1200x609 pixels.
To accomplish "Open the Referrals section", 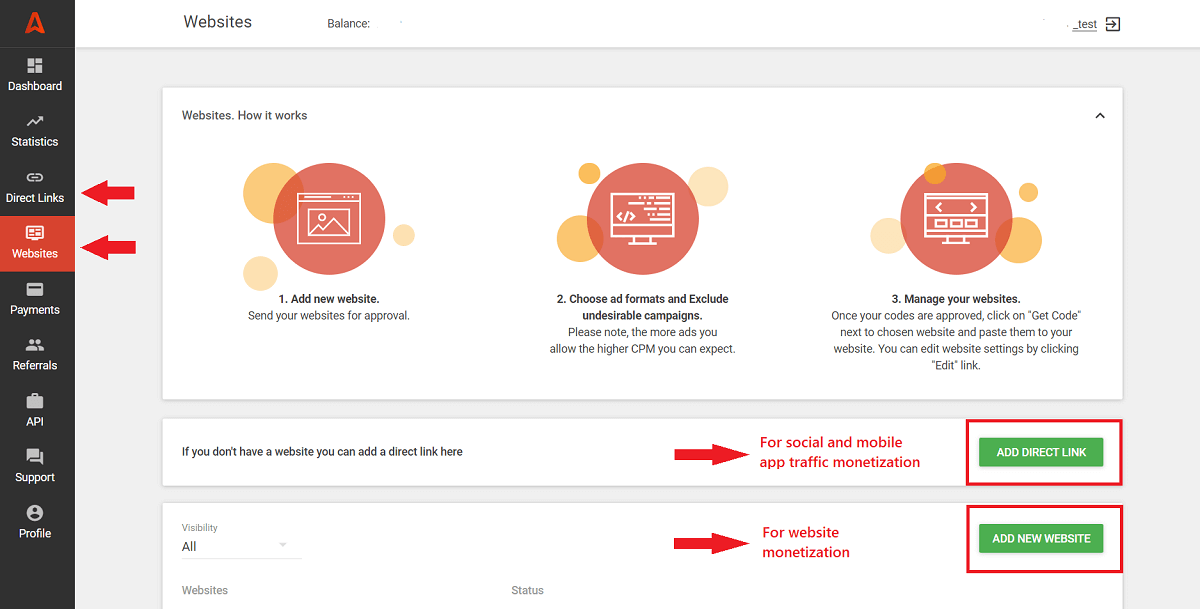I will 35,355.
